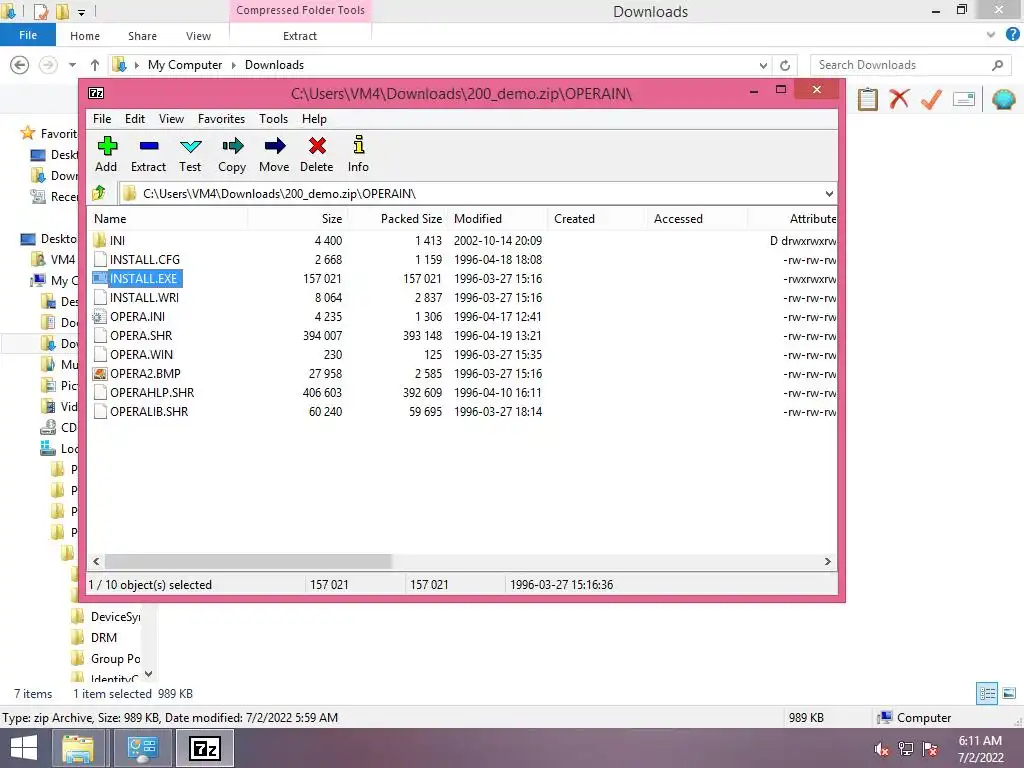Click the Test toolbar button in 7-Zip
Viewport: 1024px width, 768px height.
[190, 155]
